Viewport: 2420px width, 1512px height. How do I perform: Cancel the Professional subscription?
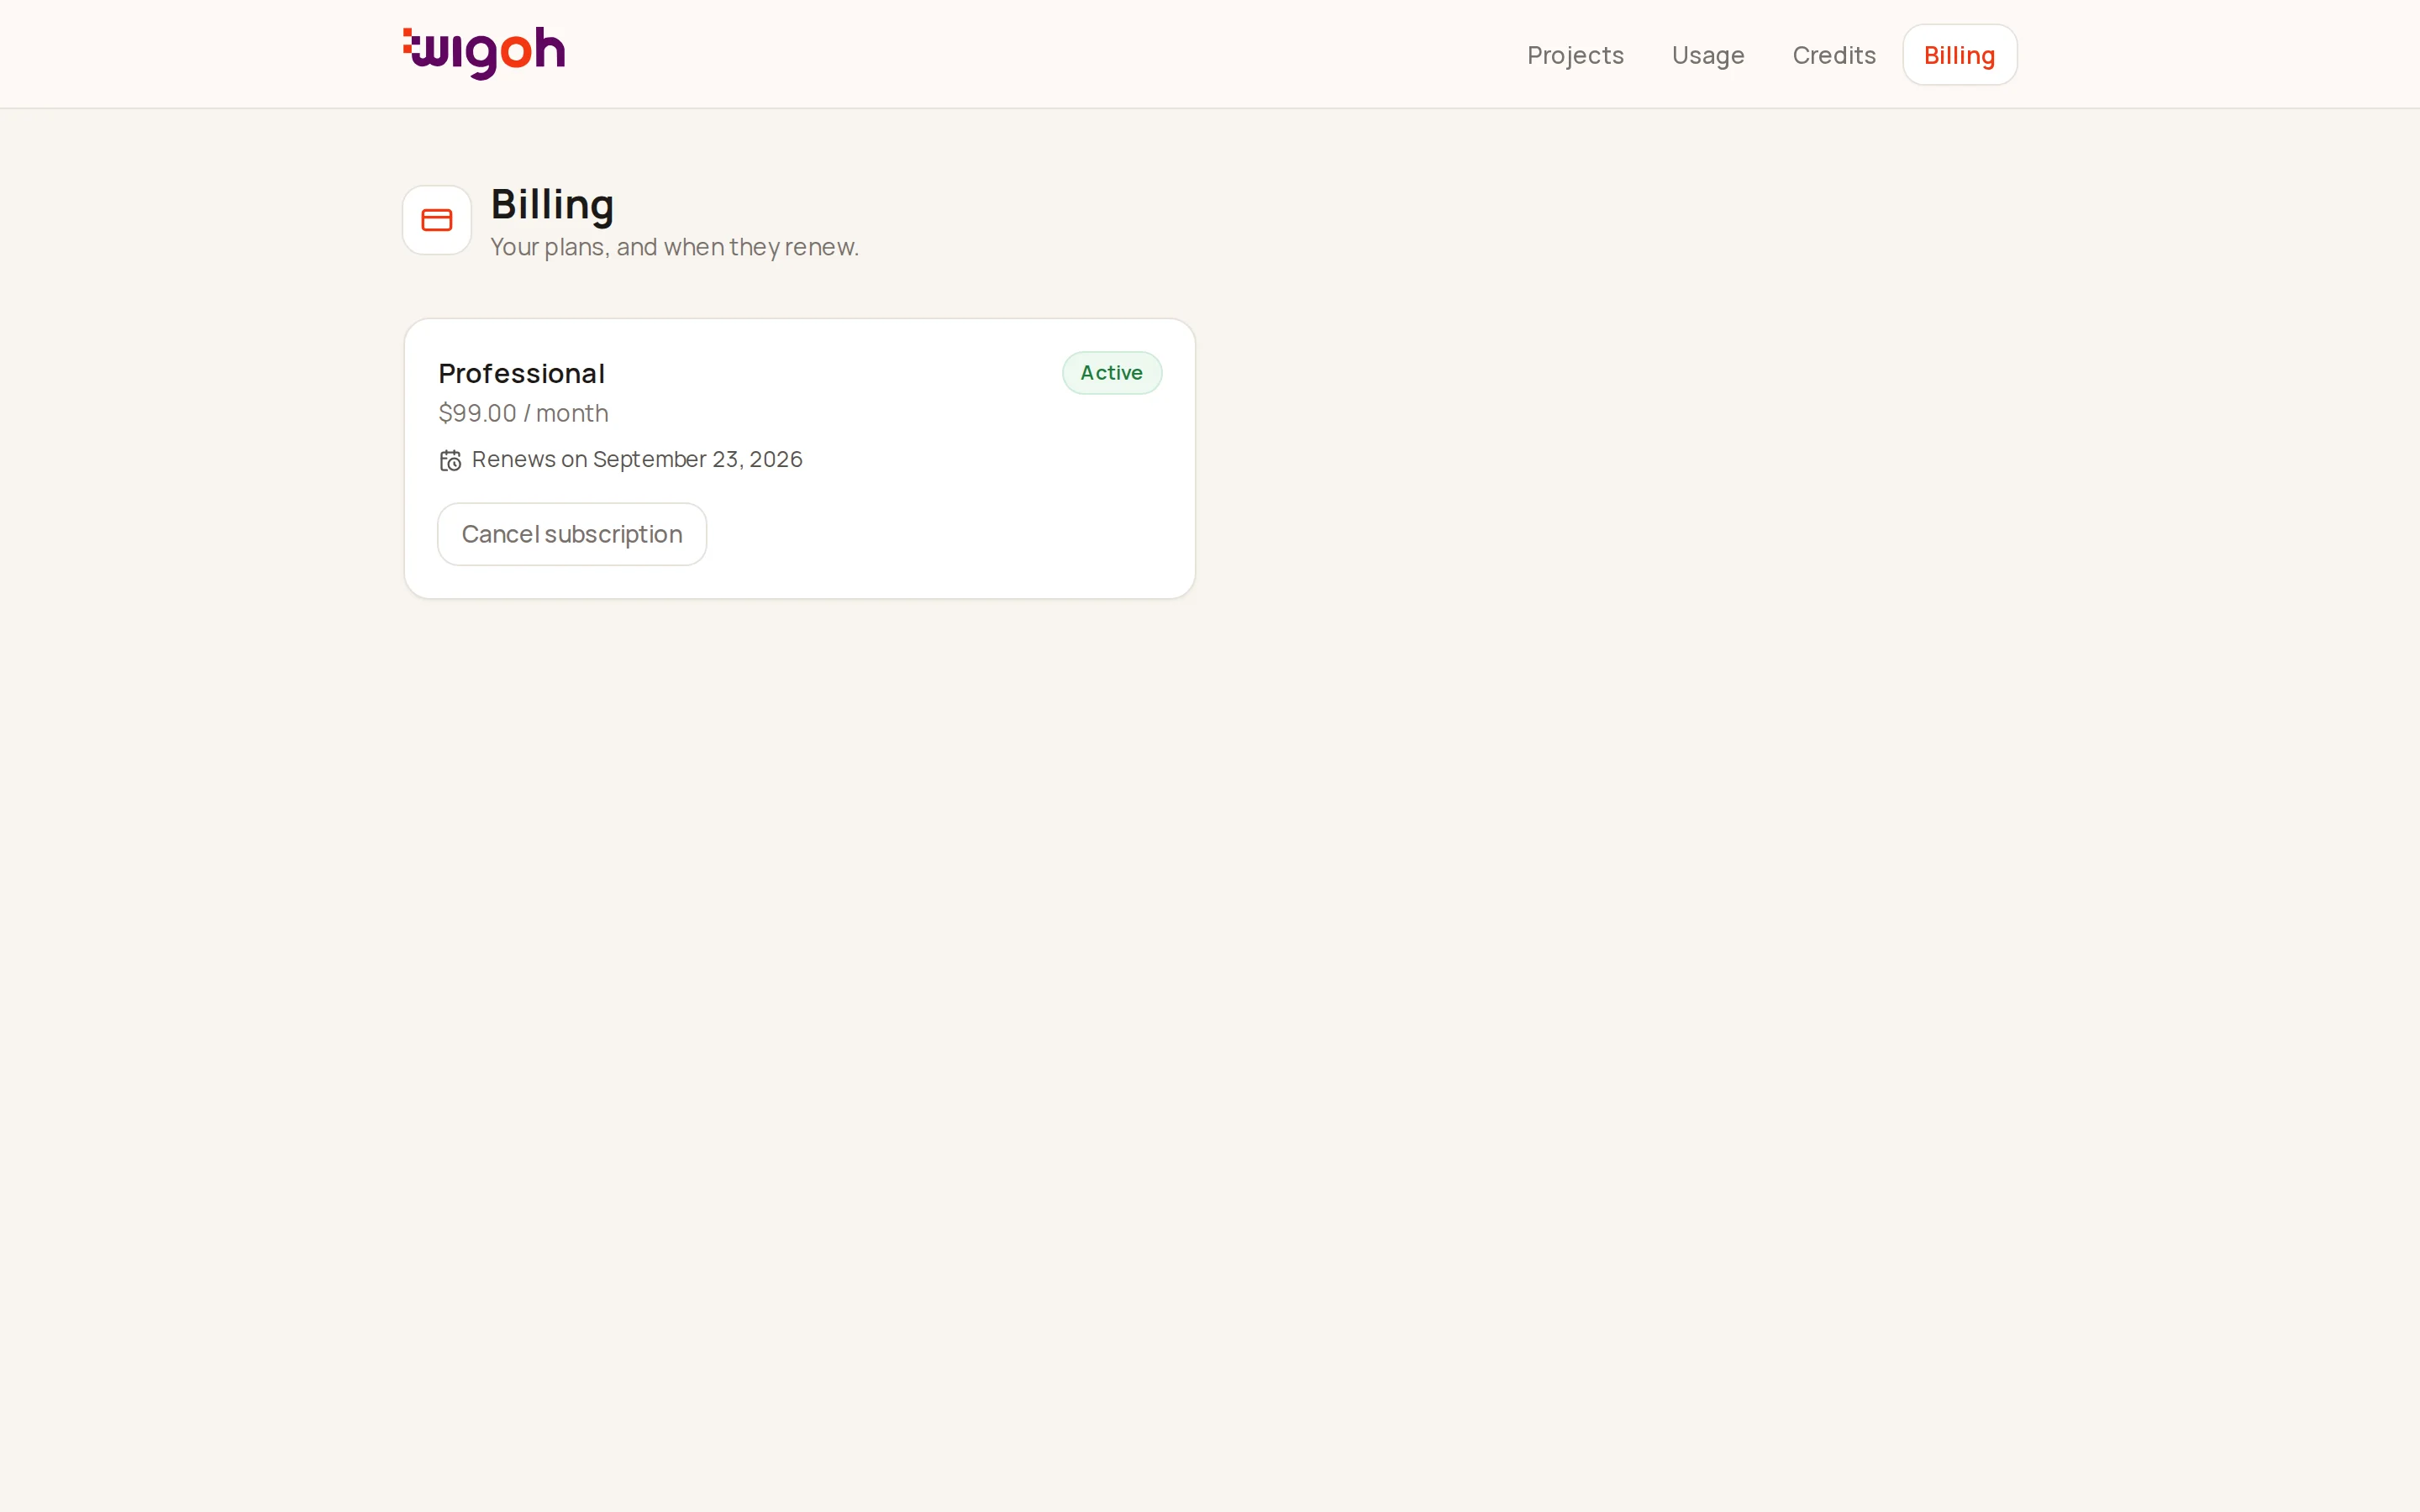click(572, 534)
